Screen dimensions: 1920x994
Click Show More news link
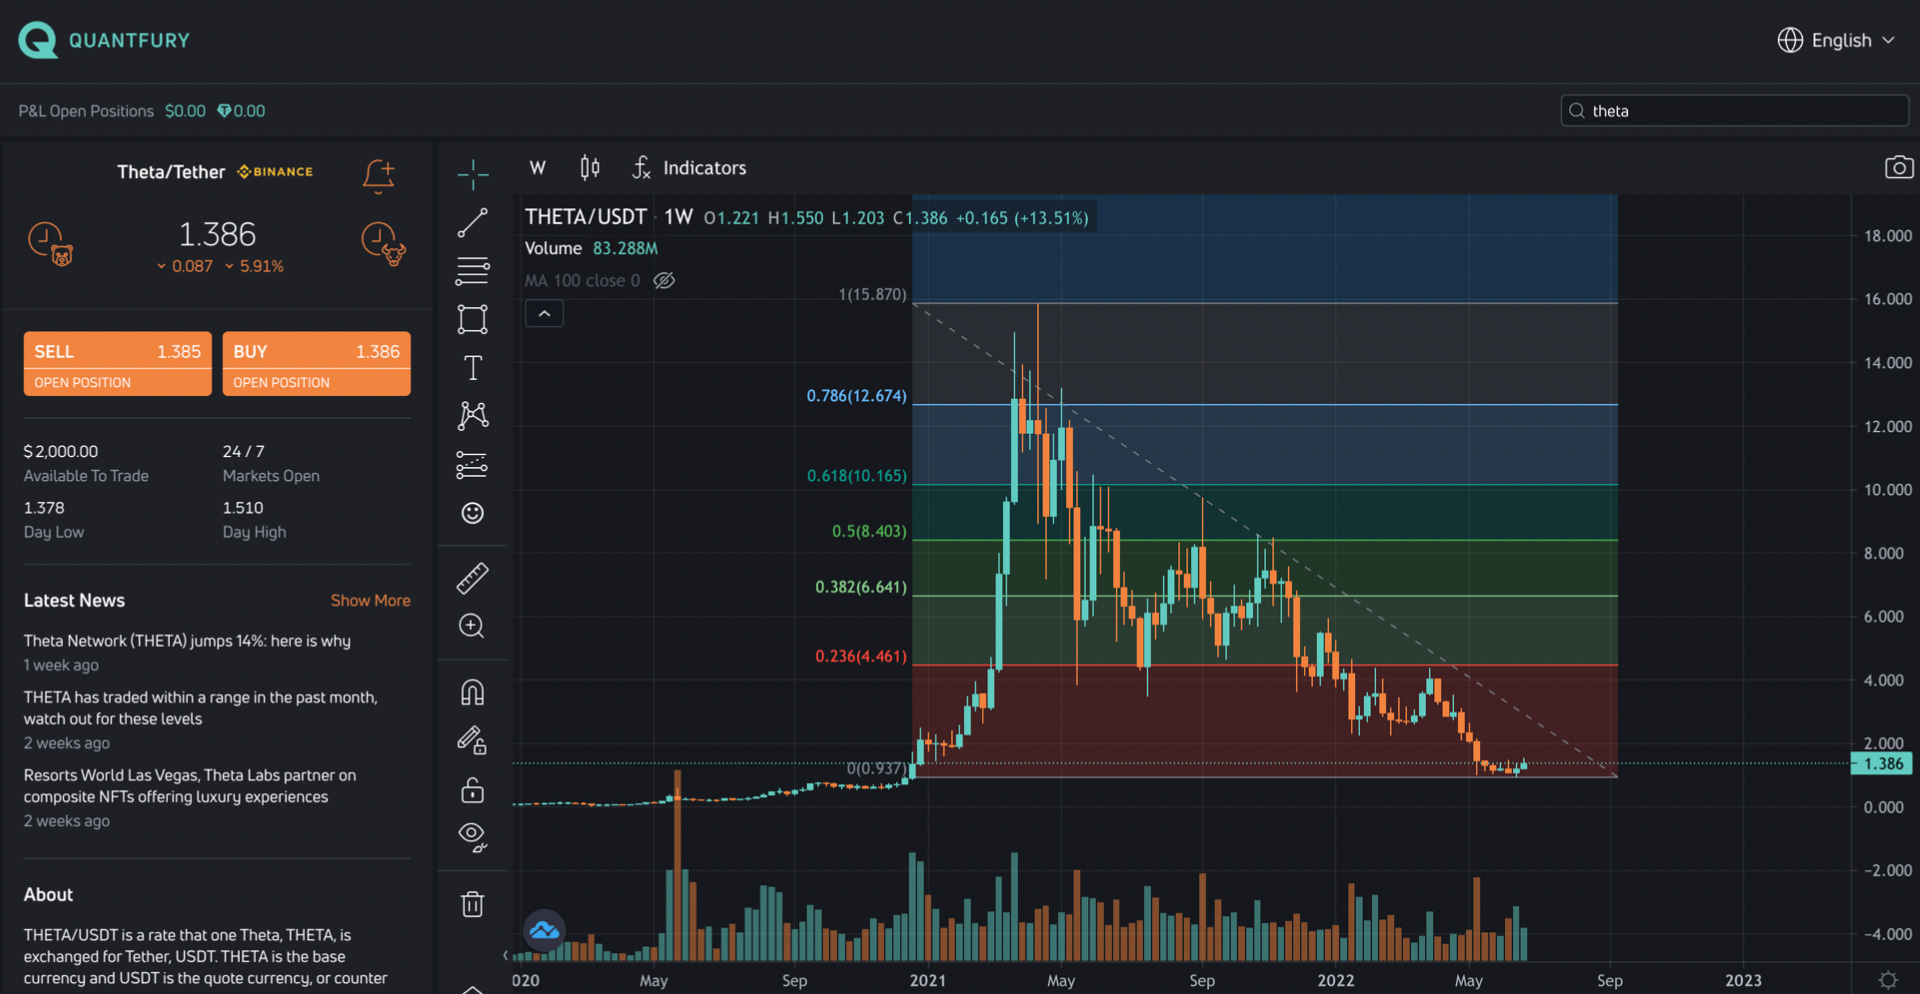(370, 600)
